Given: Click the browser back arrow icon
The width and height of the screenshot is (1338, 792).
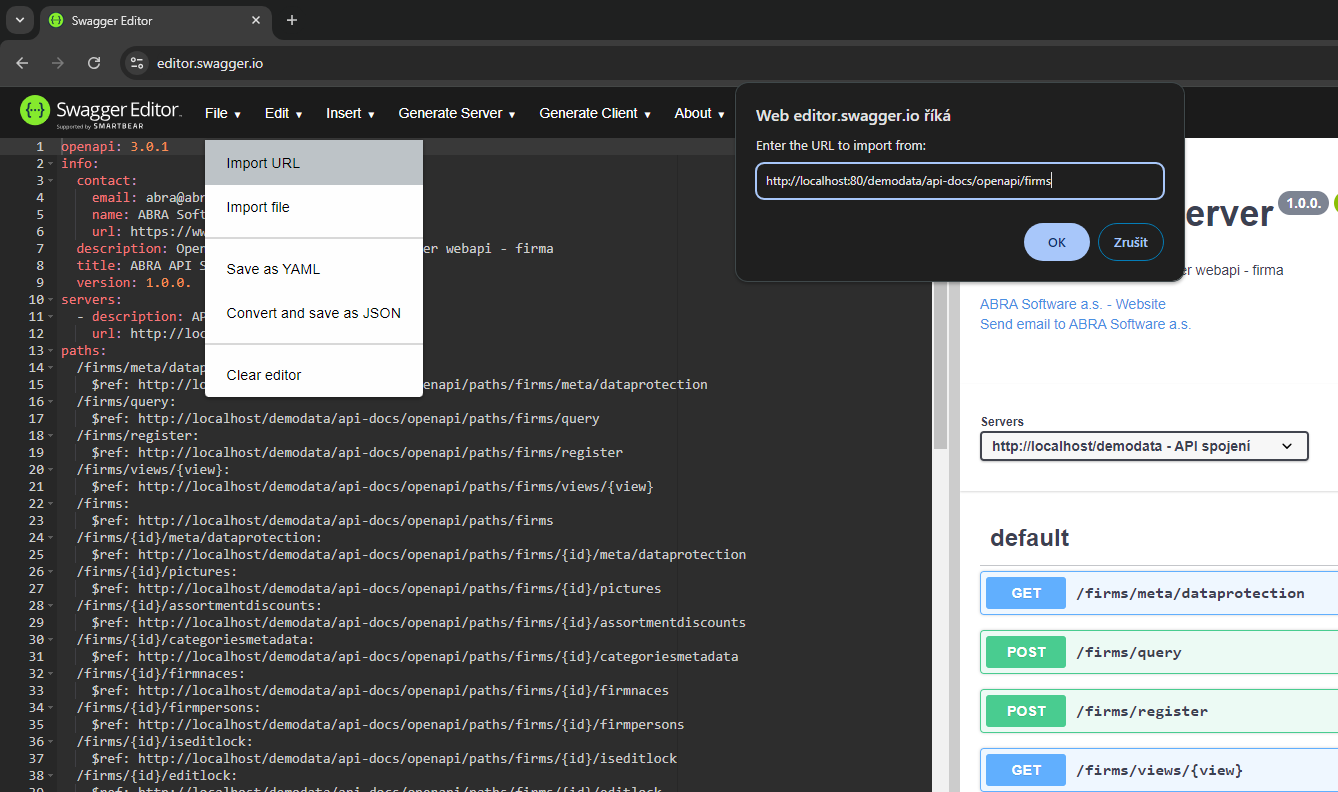Looking at the screenshot, I should pyautogui.click(x=22, y=63).
